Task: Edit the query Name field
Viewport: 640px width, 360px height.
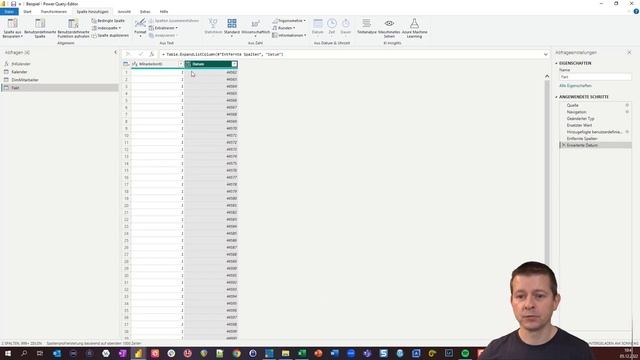Action: [x=595, y=77]
